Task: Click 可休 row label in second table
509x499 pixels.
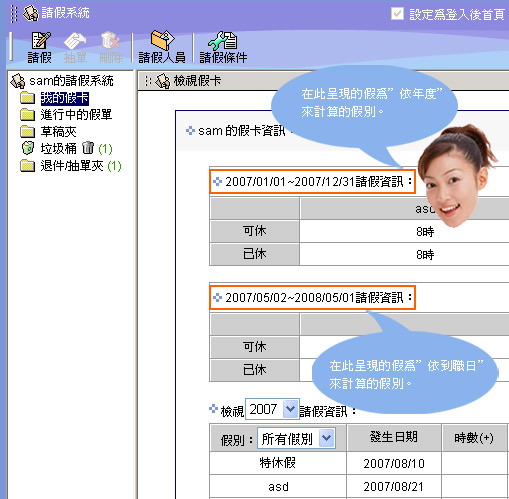Action: pyautogui.click(x=254, y=347)
